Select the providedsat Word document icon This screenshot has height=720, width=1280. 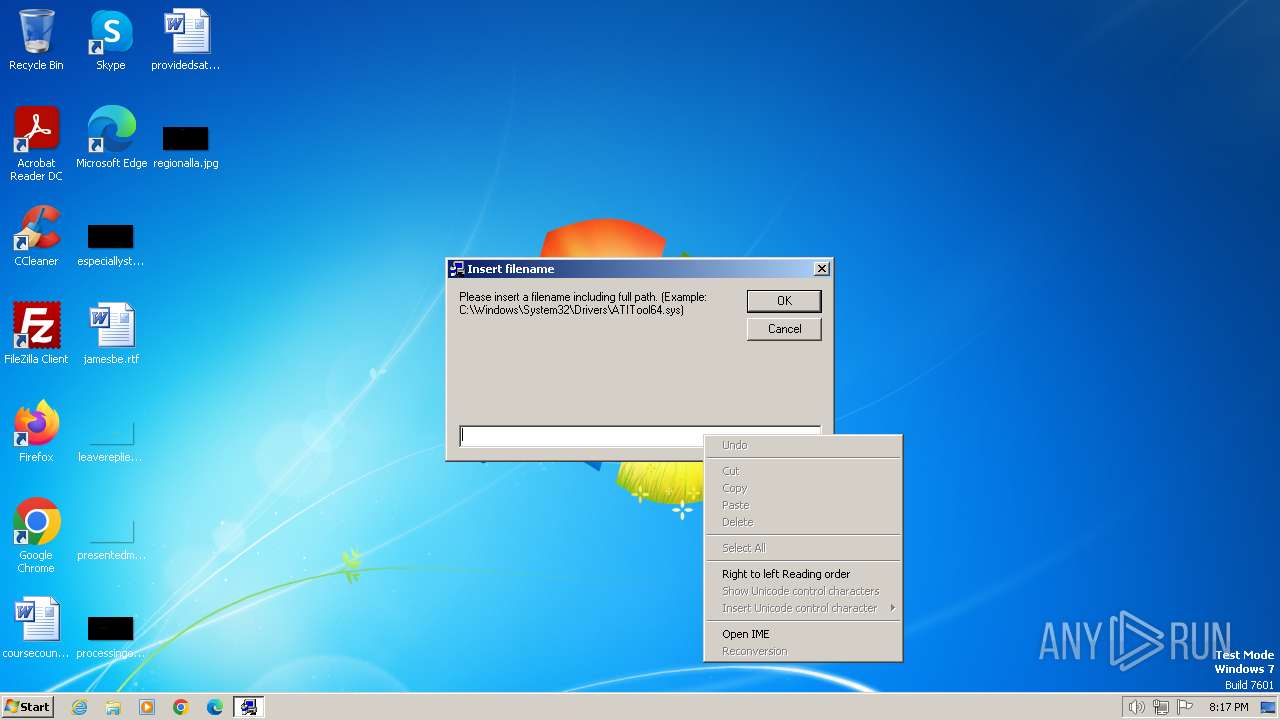point(186,40)
